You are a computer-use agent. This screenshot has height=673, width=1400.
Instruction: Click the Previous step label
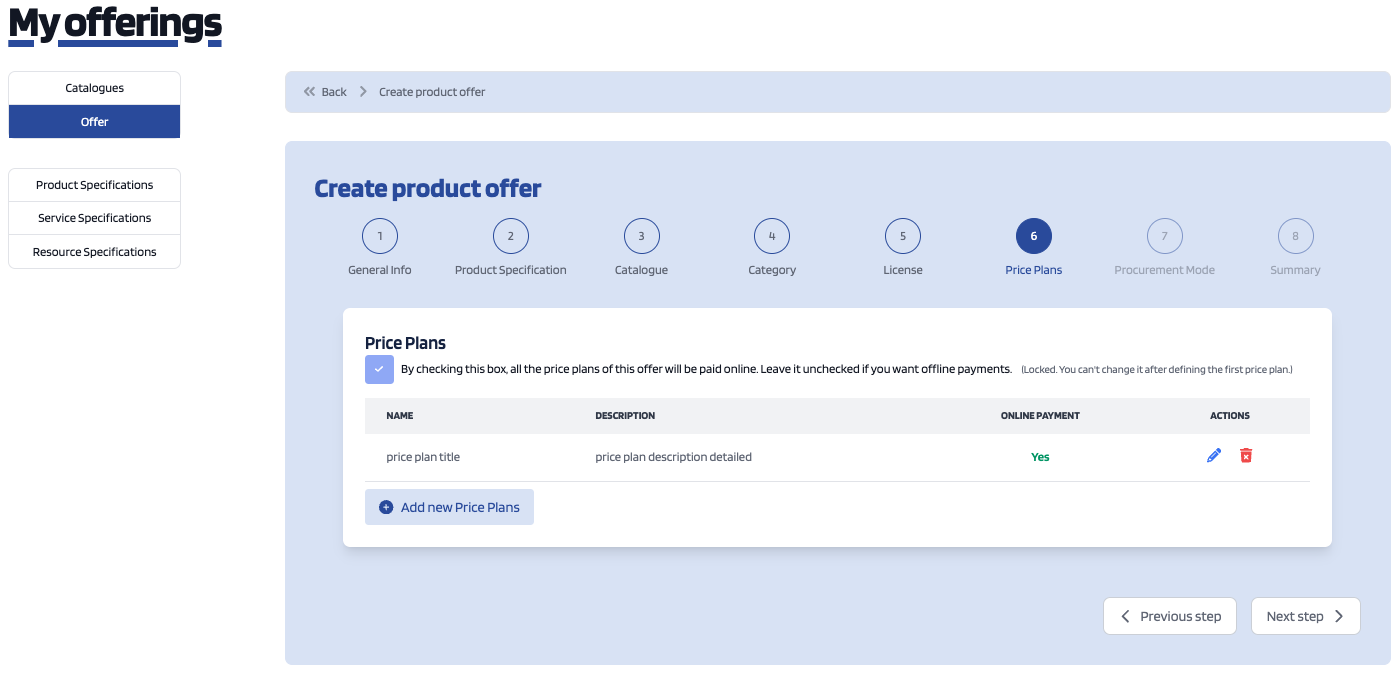(1181, 616)
